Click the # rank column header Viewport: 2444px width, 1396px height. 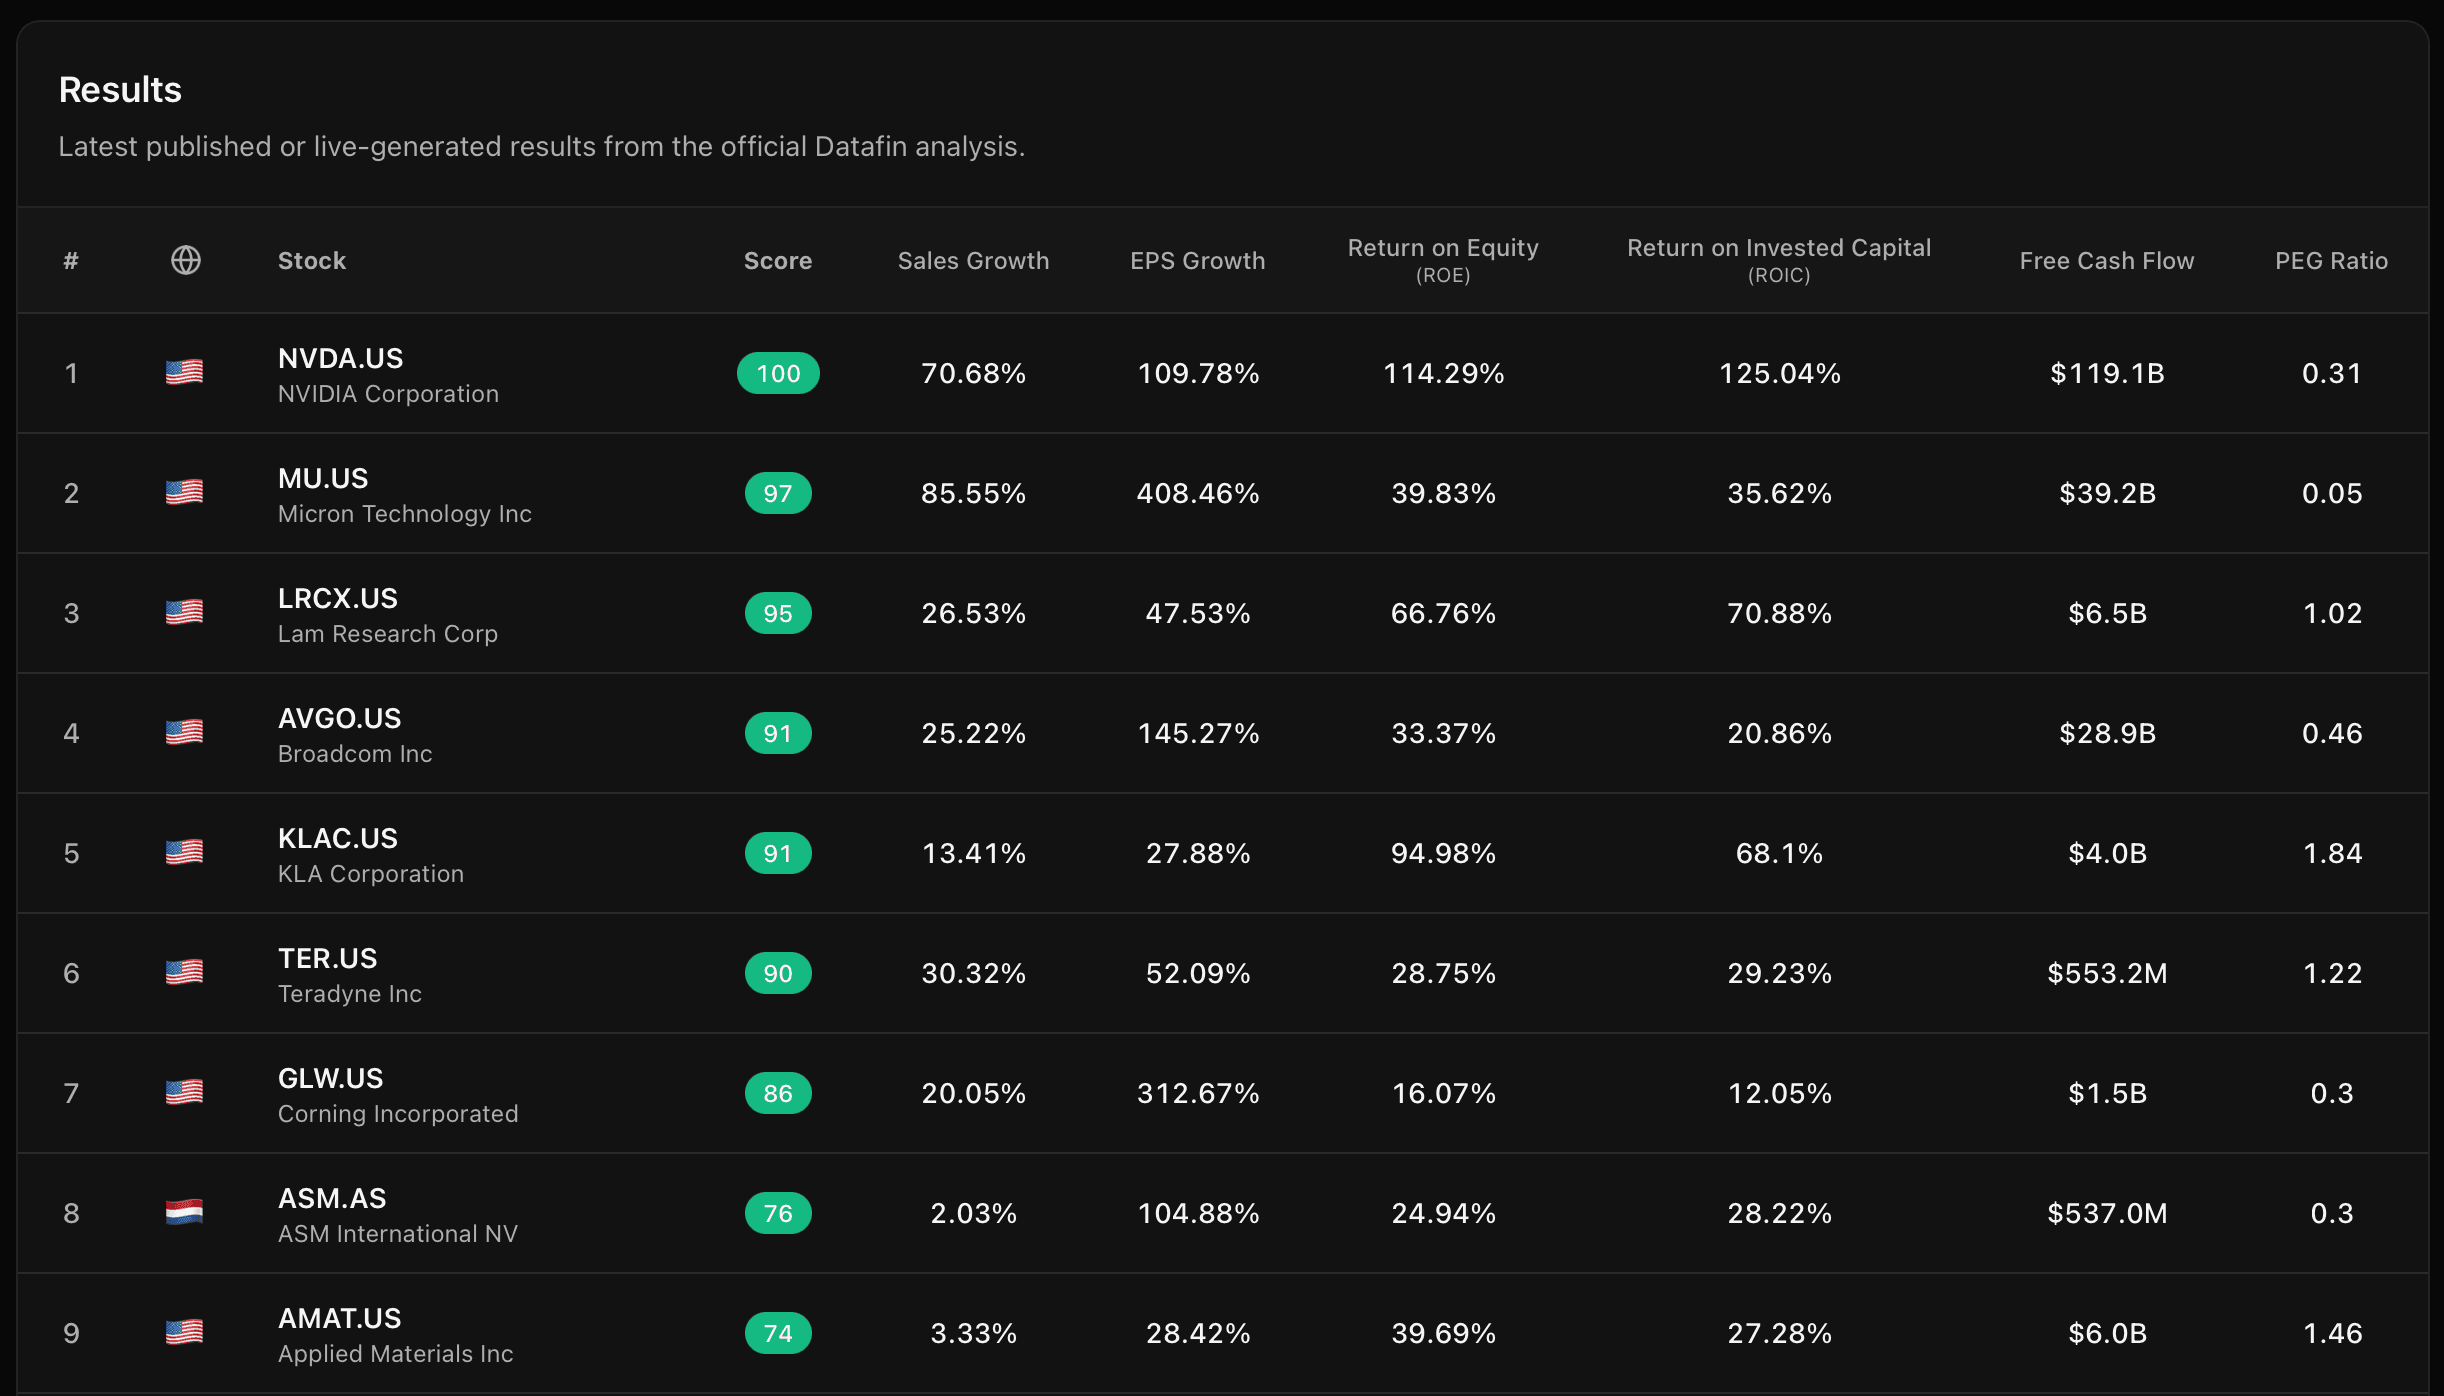pos(71,261)
